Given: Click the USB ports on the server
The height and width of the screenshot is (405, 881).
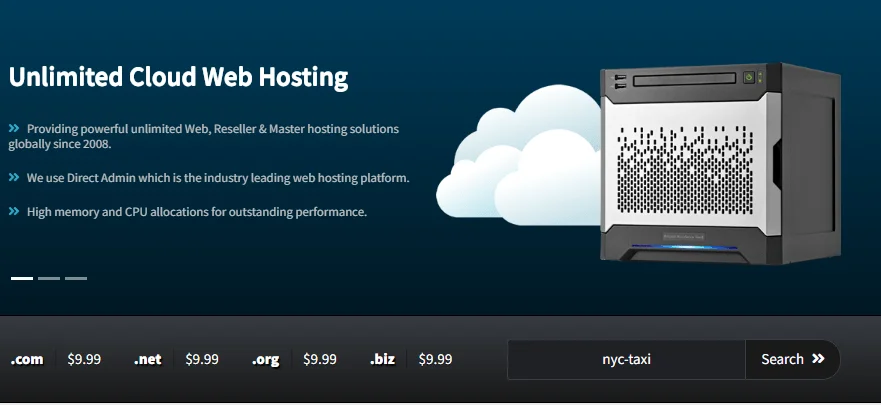Looking at the screenshot, I should [617, 81].
